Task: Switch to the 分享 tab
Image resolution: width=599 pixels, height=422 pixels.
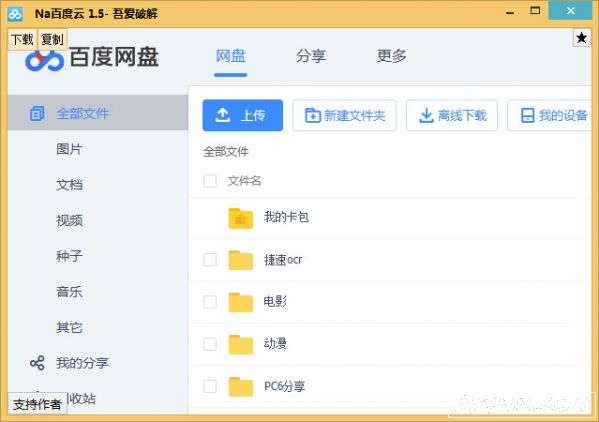Action: pyautogui.click(x=311, y=56)
